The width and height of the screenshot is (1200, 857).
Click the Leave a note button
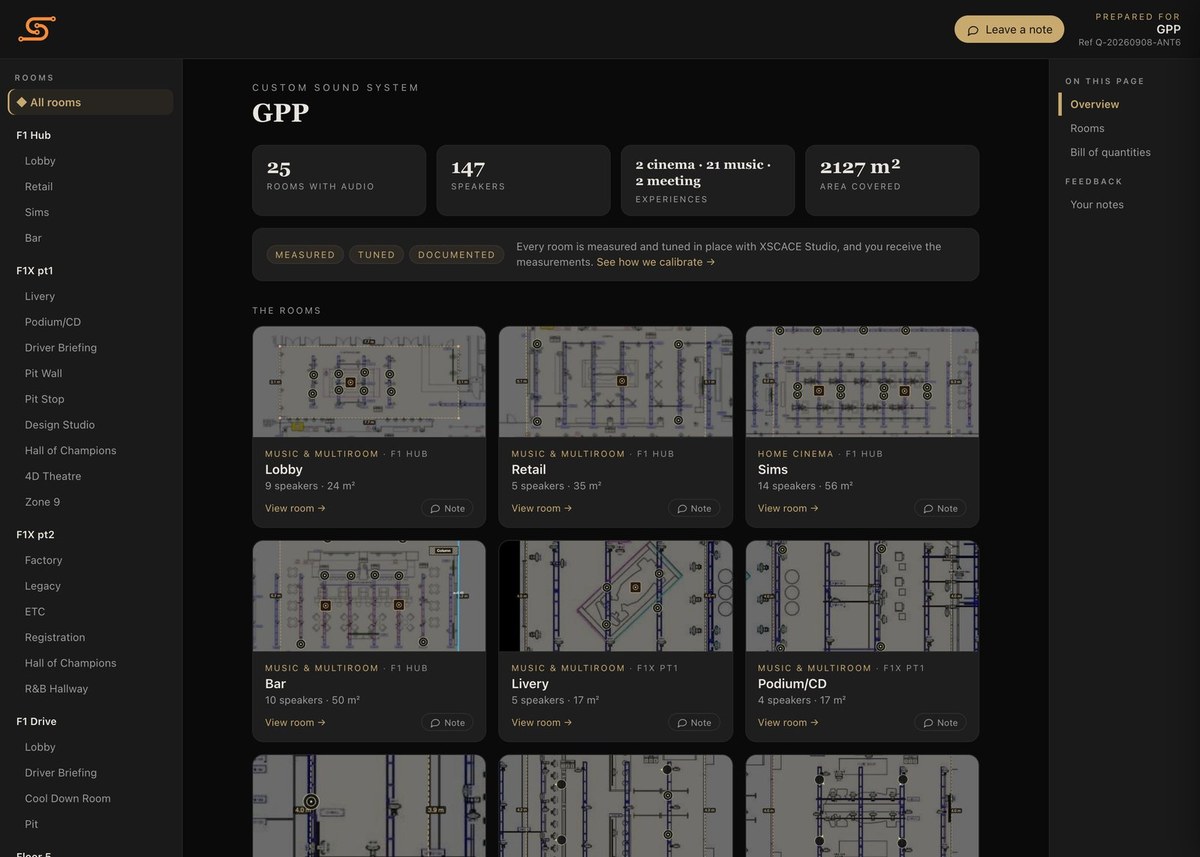click(1009, 29)
